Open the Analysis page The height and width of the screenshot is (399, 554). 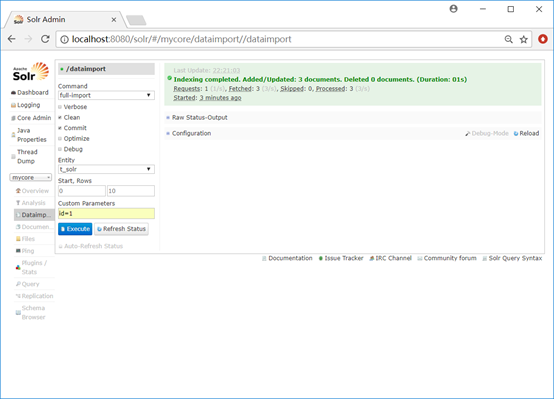pos(30,203)
